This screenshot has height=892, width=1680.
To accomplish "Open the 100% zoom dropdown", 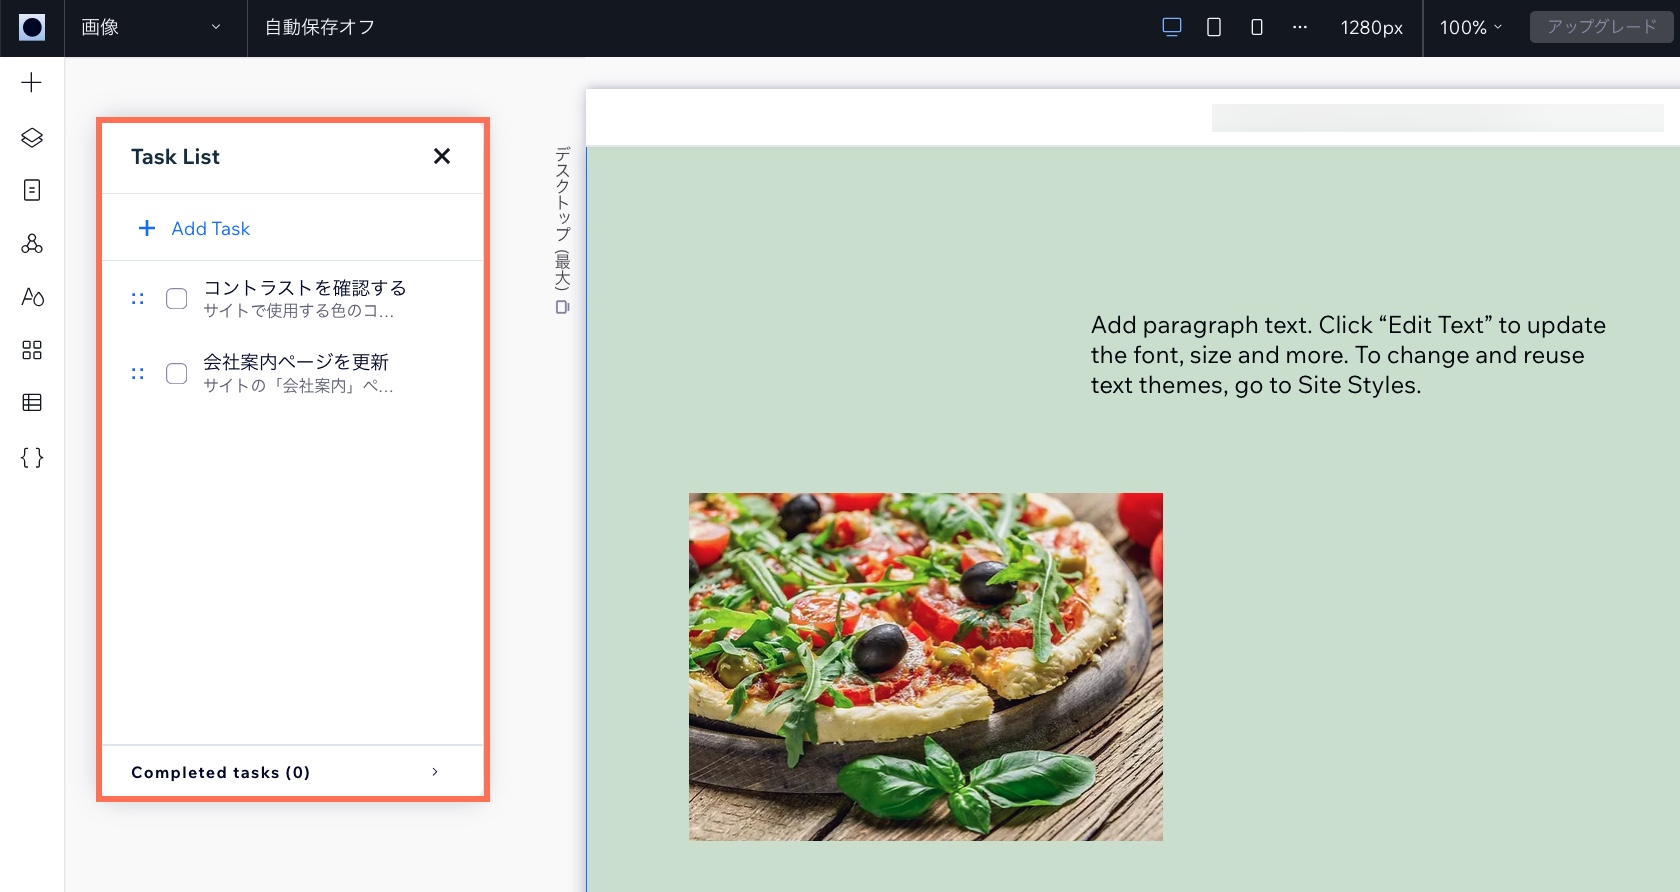I will click(x=1471, y=28).
